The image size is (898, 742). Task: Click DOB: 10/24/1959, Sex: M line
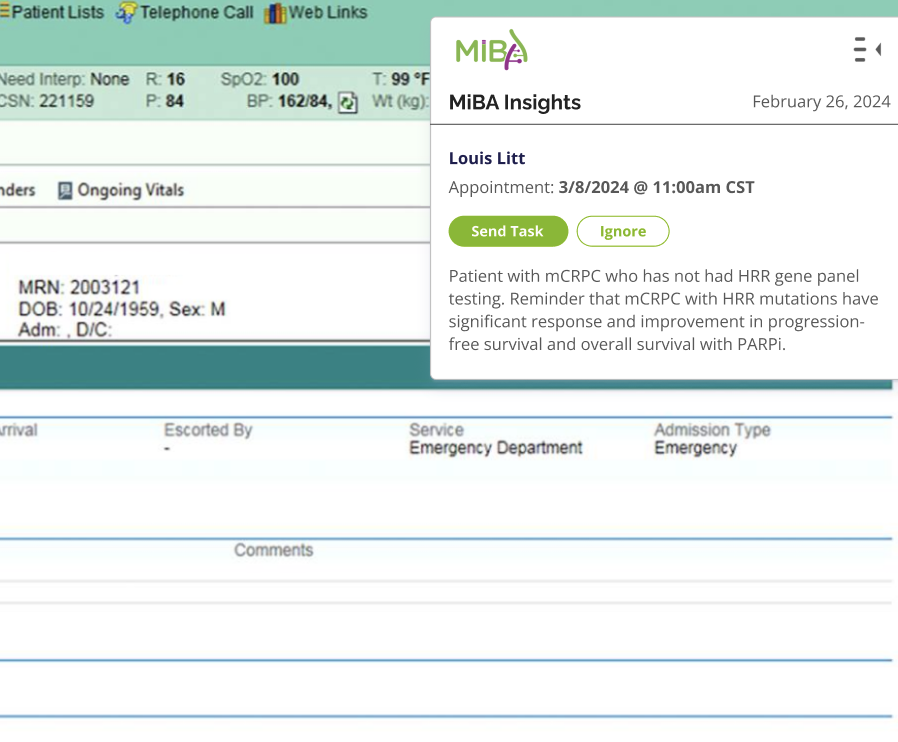[122, 309]
